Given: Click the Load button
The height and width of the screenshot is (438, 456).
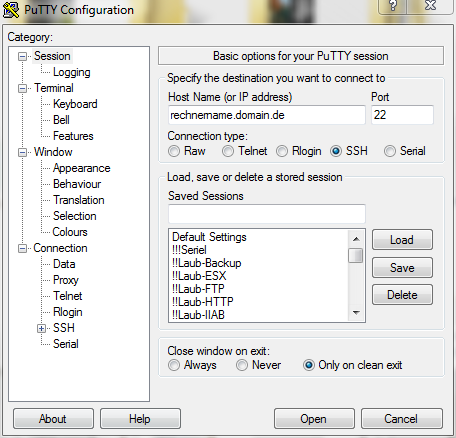Looking at the screenshot, I should pos(402,240).
